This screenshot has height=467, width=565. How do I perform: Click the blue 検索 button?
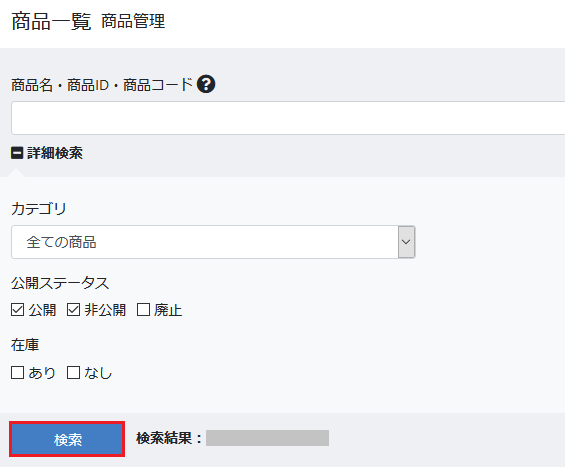(x=67, y=439)
